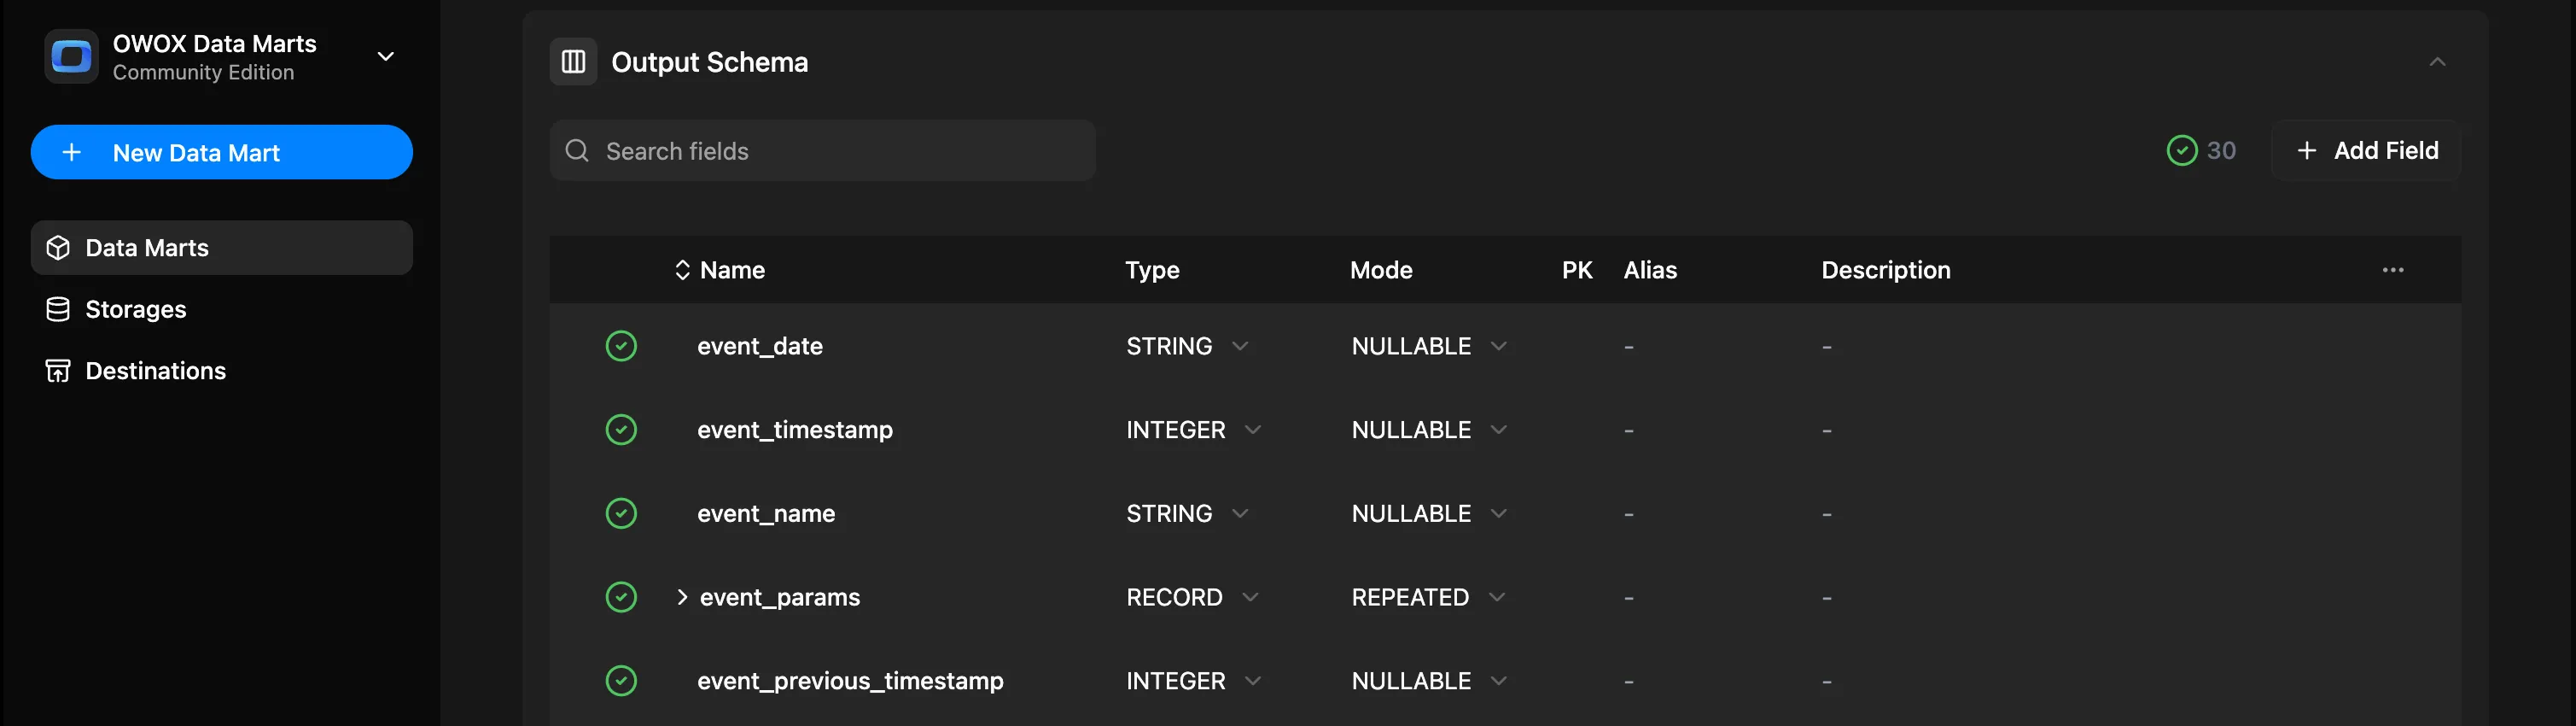Screen dimensions: 2576x726
Task: Click the Name column sort icon
Action: click(682, 270)
